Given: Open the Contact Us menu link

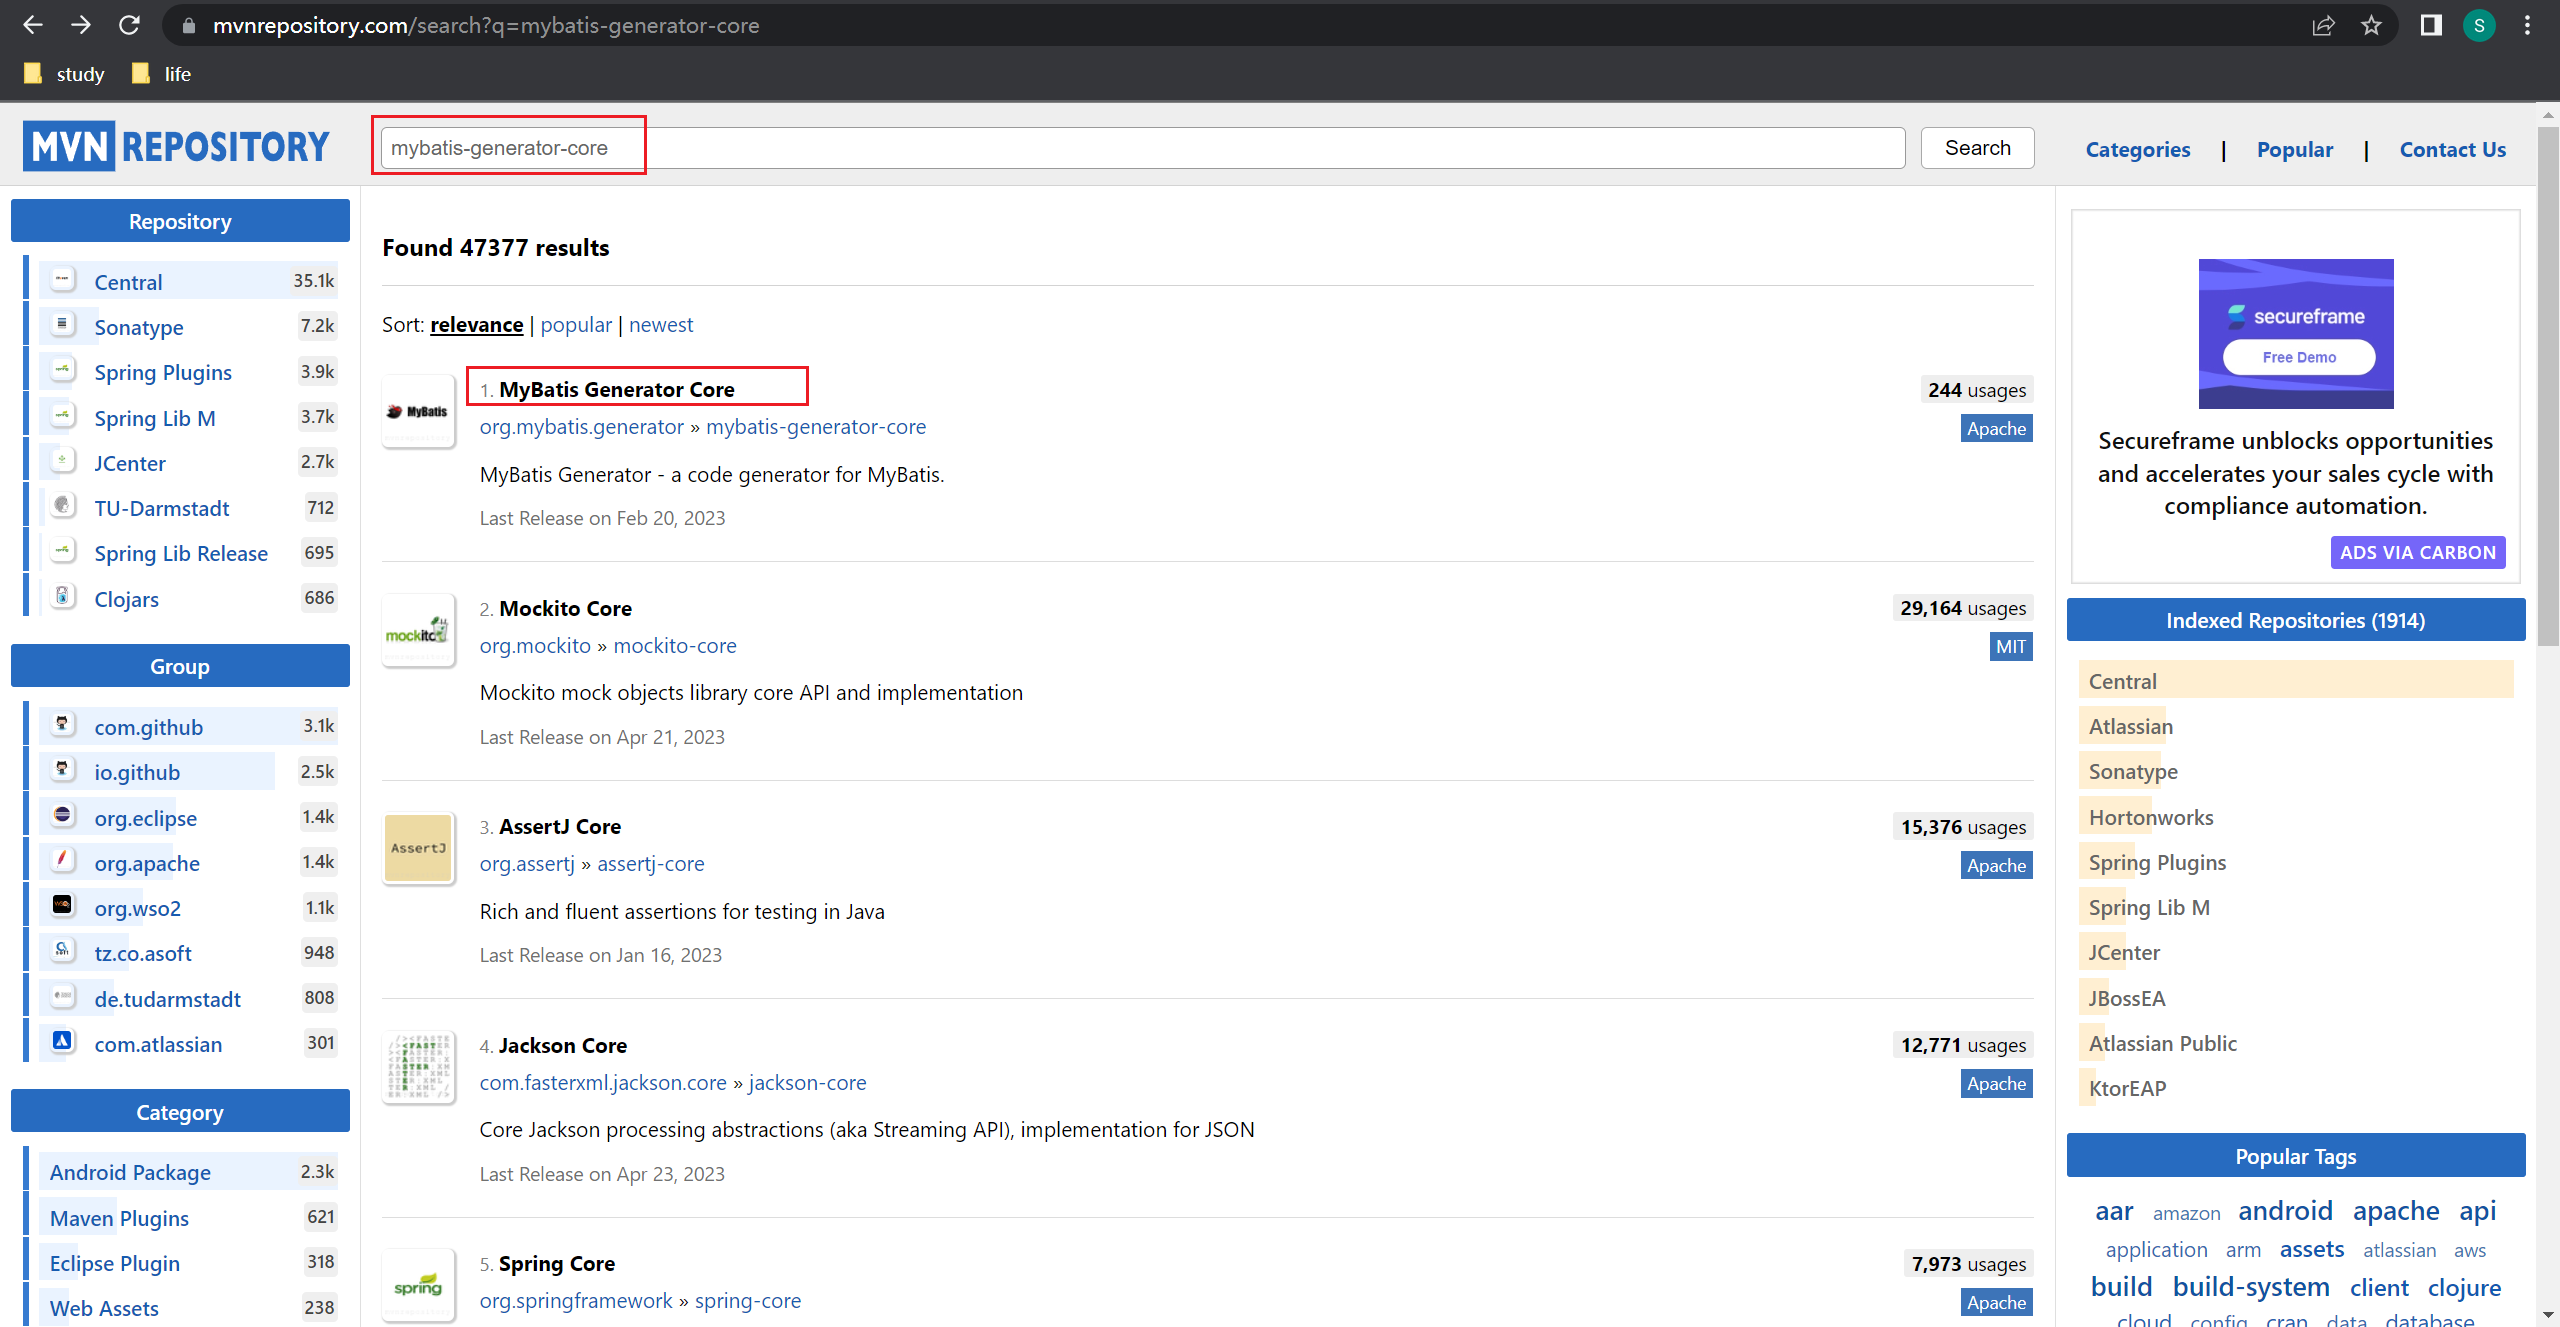Looking at the screenshot, I should click(2452, 150).
